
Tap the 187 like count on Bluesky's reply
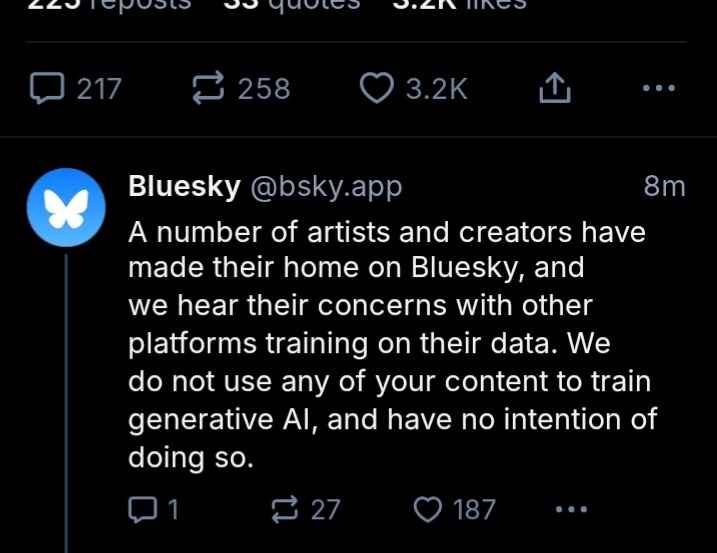coord(474,509)
